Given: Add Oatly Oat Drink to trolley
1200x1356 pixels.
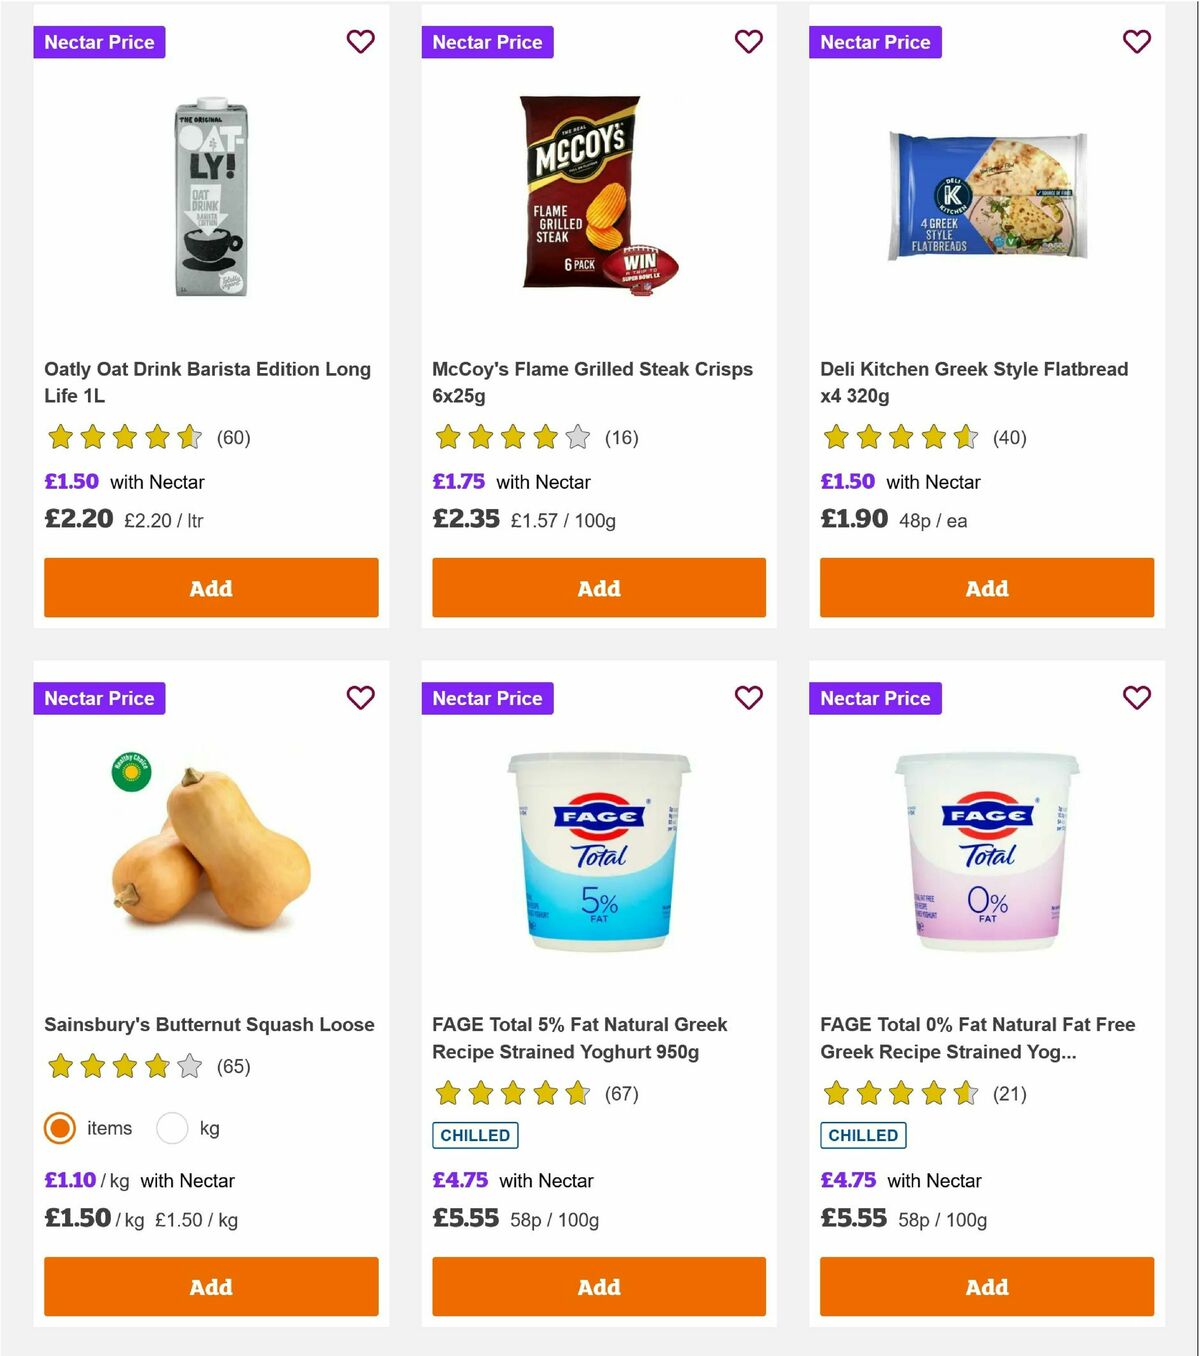Looking at the screenshot, I should point(210,588).
